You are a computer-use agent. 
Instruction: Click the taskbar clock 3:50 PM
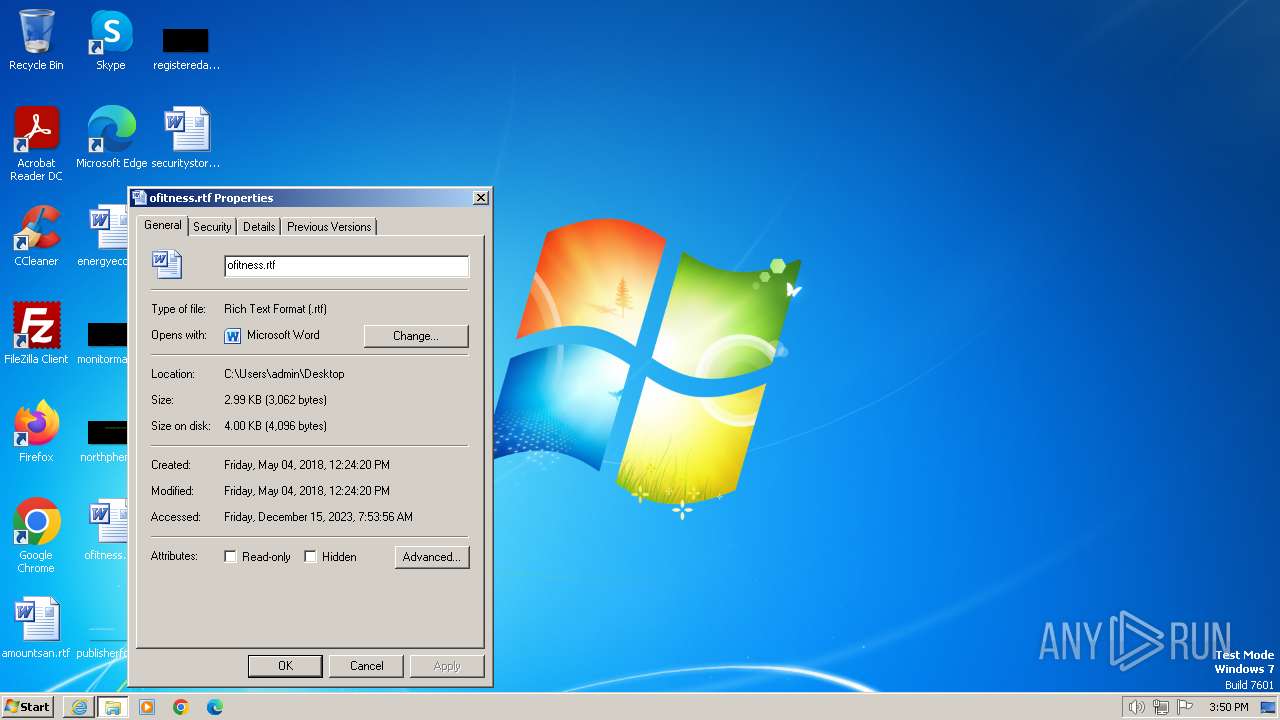tap(1228, 707)
